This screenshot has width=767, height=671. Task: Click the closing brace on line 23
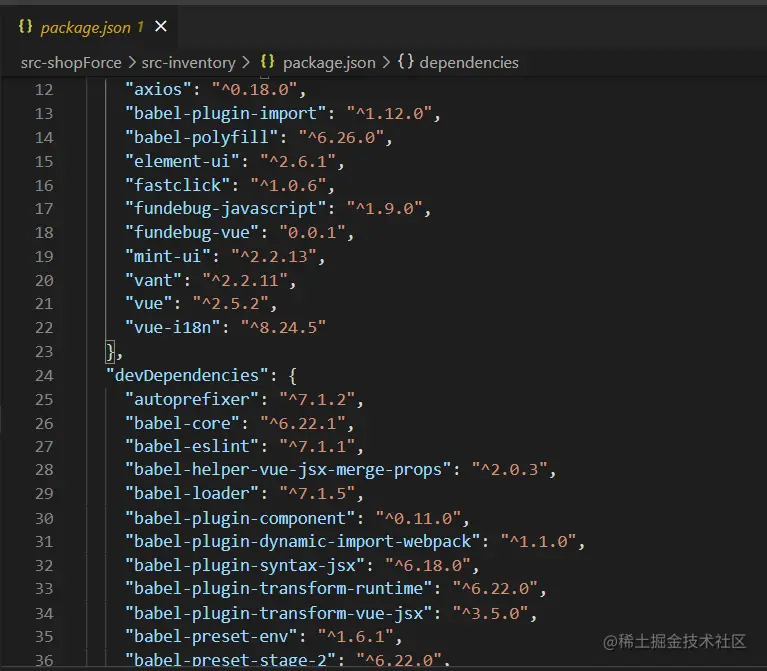coord(111,352)
